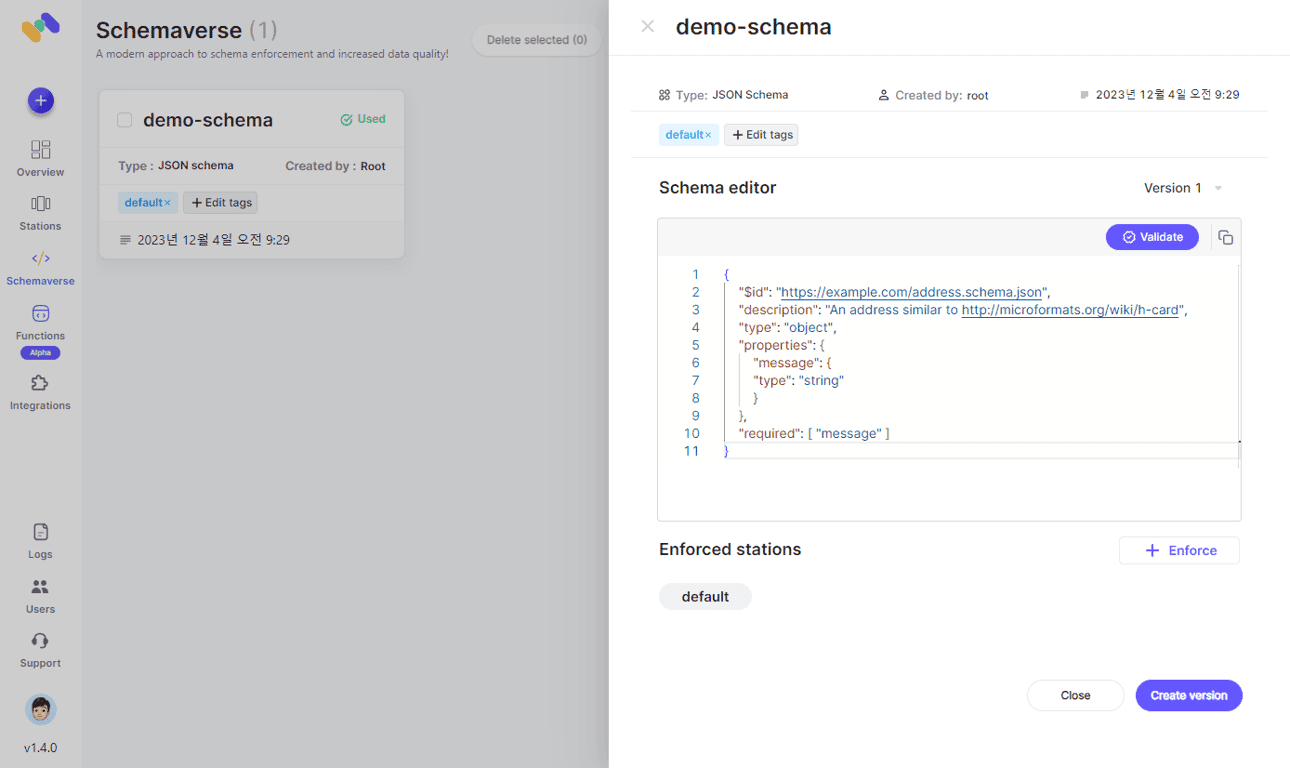The height and width of the screenshot is (768, 1290).
Task: Close the demo-schema panel with X
Action: click(648, 26)
